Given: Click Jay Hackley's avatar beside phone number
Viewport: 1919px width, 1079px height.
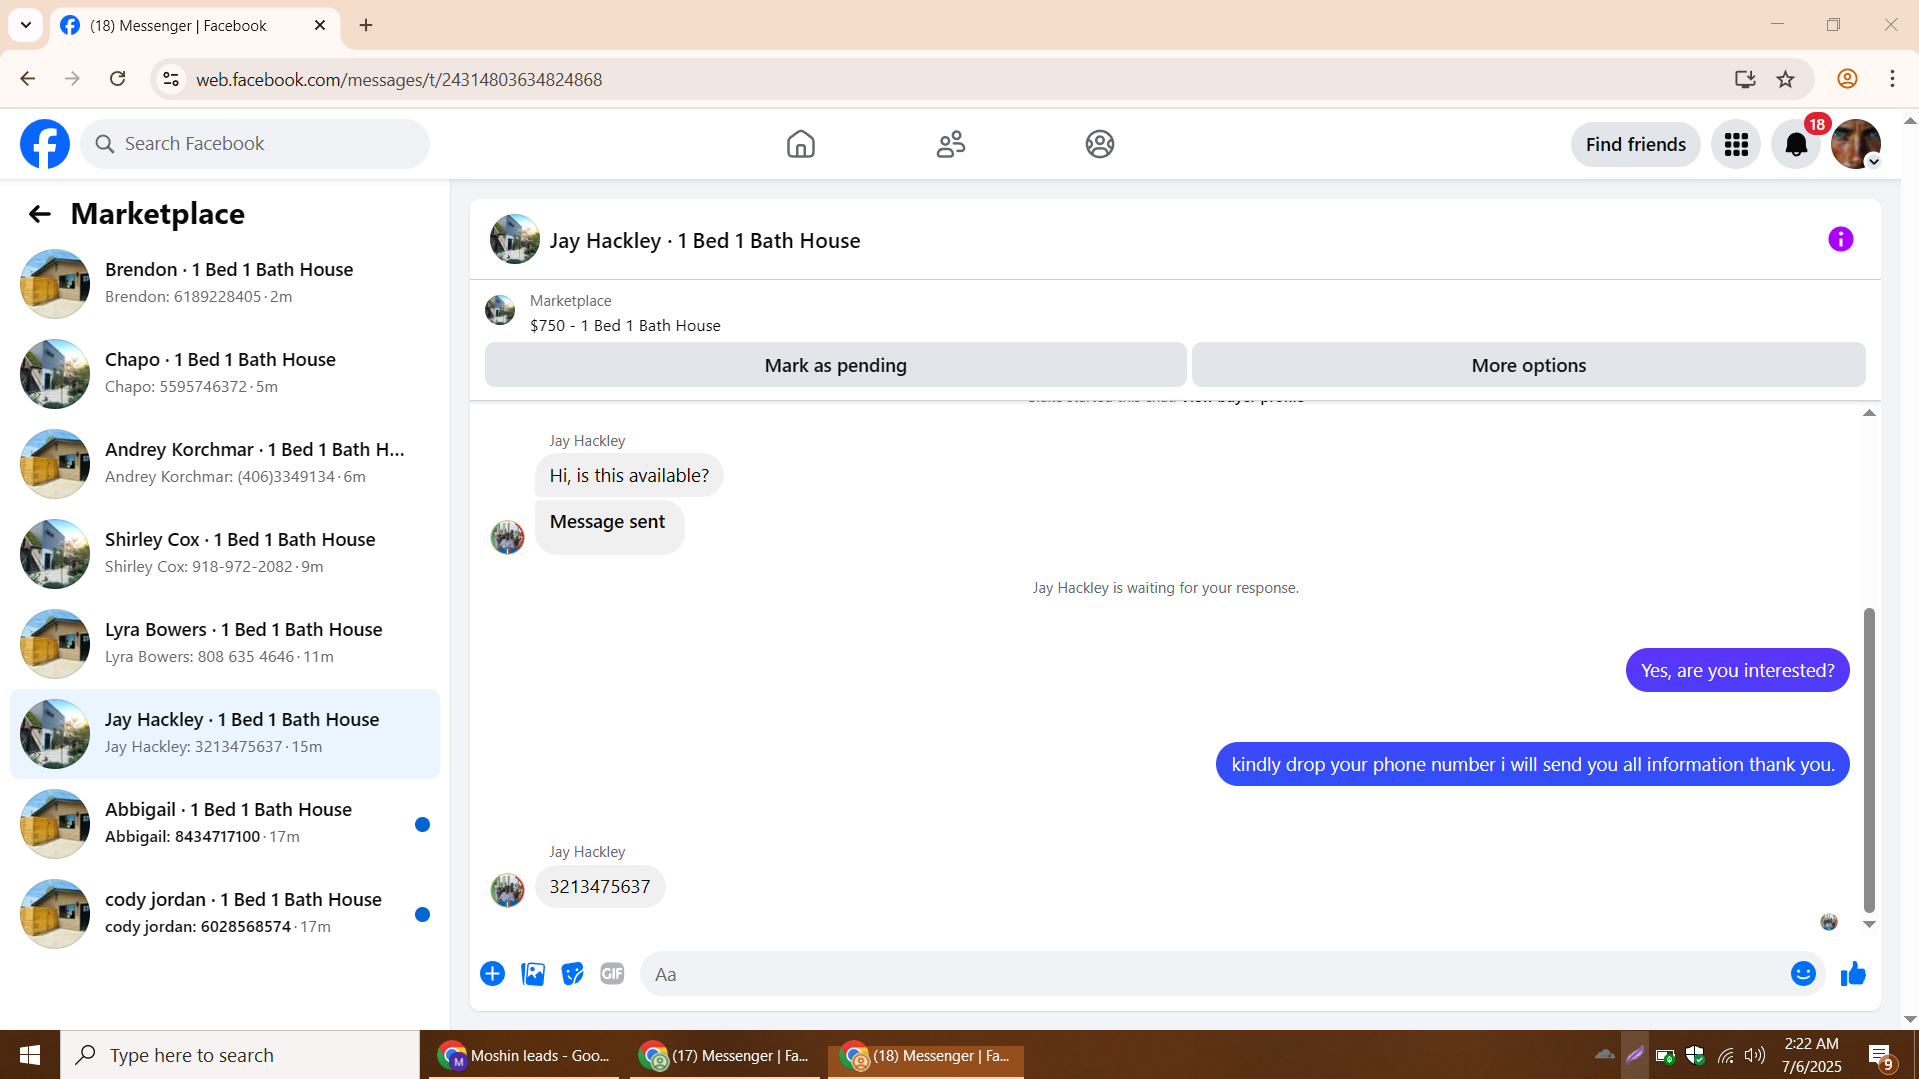Looking at the screenshot, I should coord(507,890).
